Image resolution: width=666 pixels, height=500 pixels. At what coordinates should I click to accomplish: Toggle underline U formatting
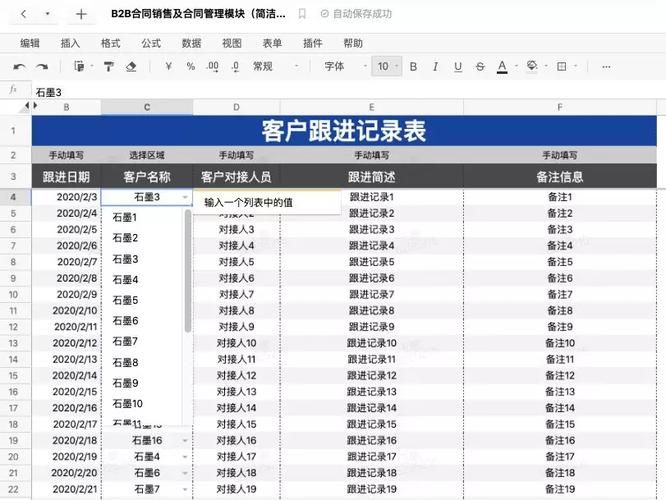coord(458,67)
